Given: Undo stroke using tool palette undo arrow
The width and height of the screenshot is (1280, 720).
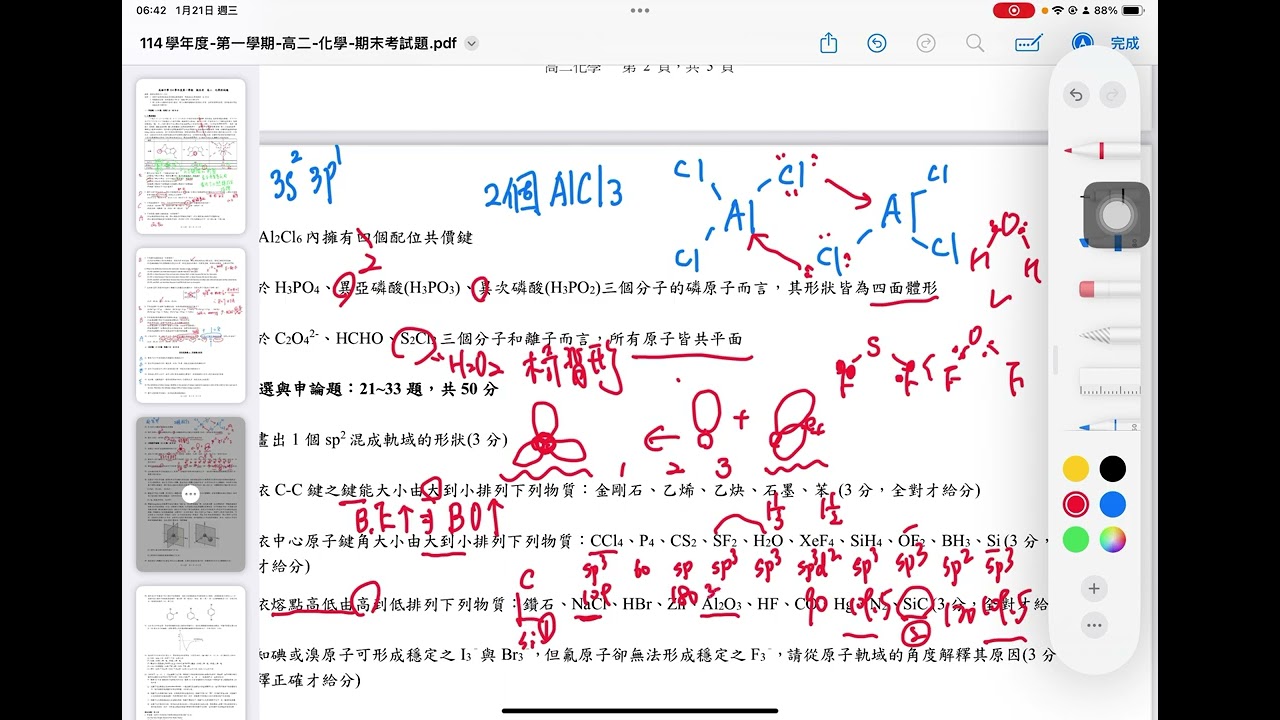Looking at the screenshot, I should (1076, 95).
